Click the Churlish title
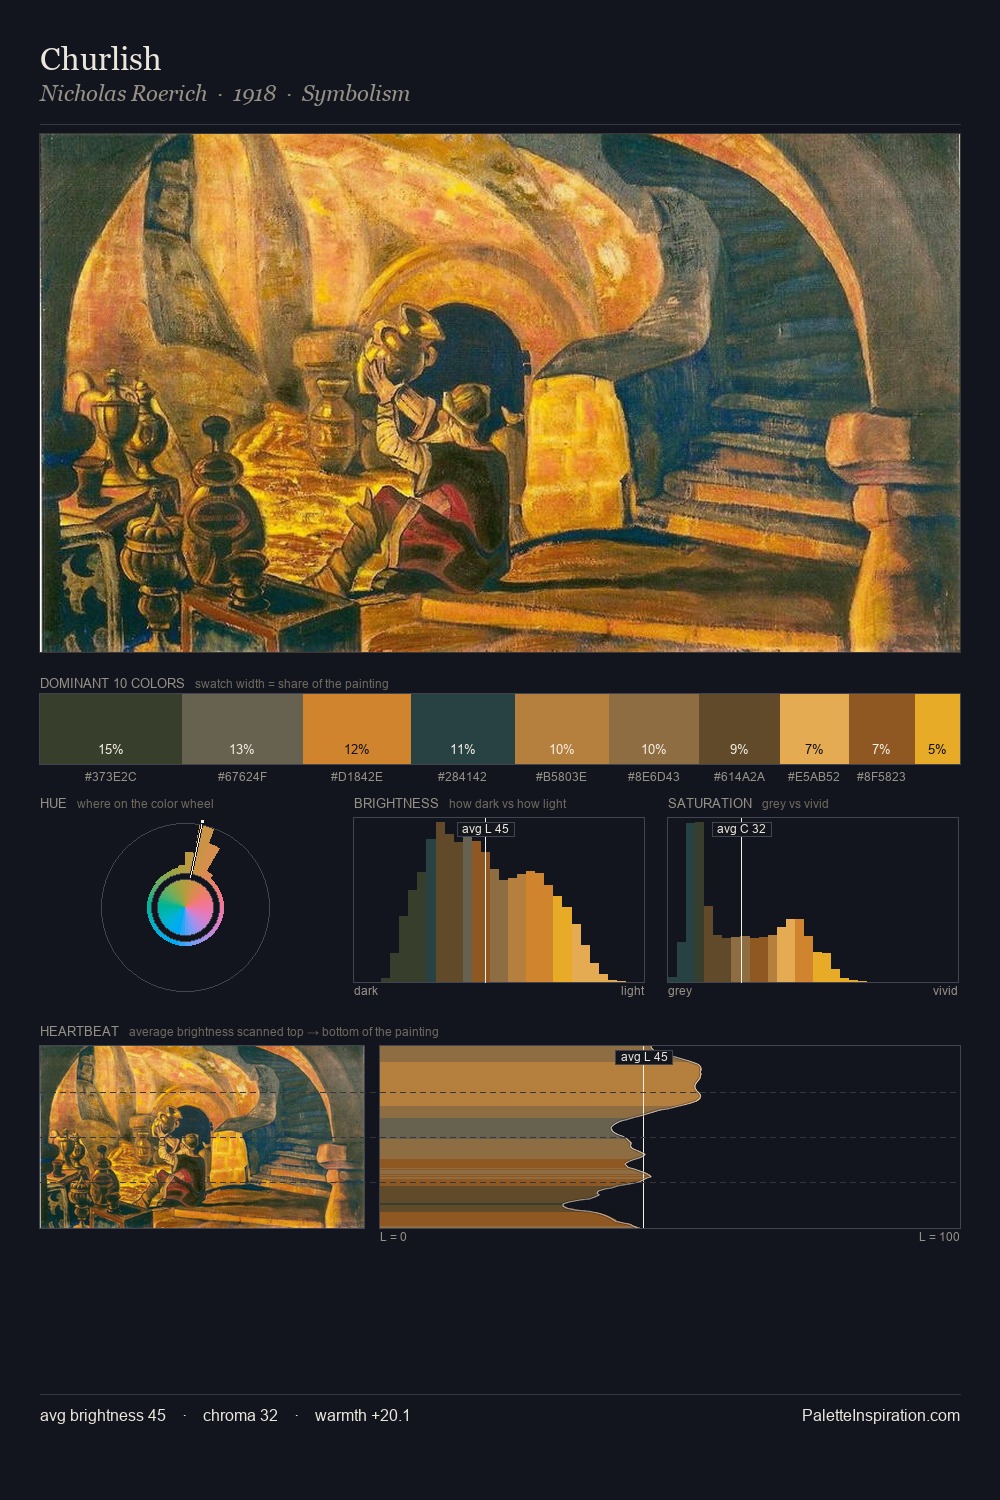 click(x=100, y=59)
